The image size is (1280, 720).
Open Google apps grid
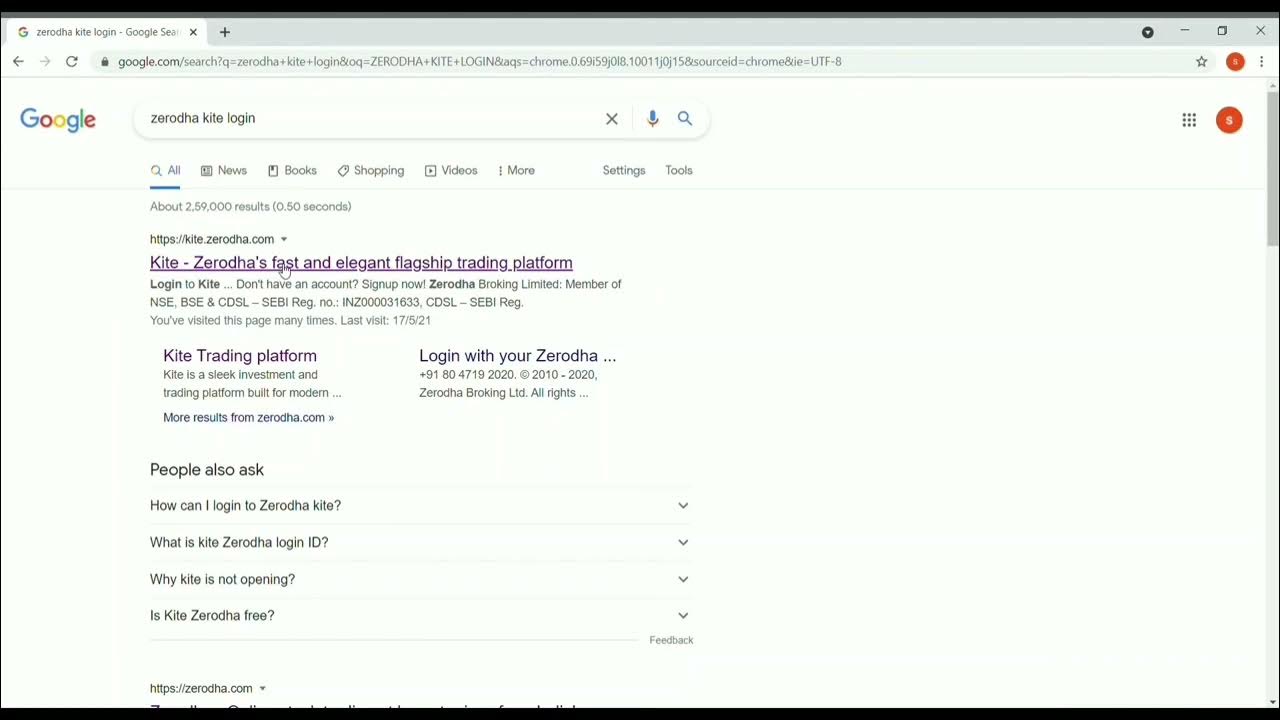[x=1189, y=120]
